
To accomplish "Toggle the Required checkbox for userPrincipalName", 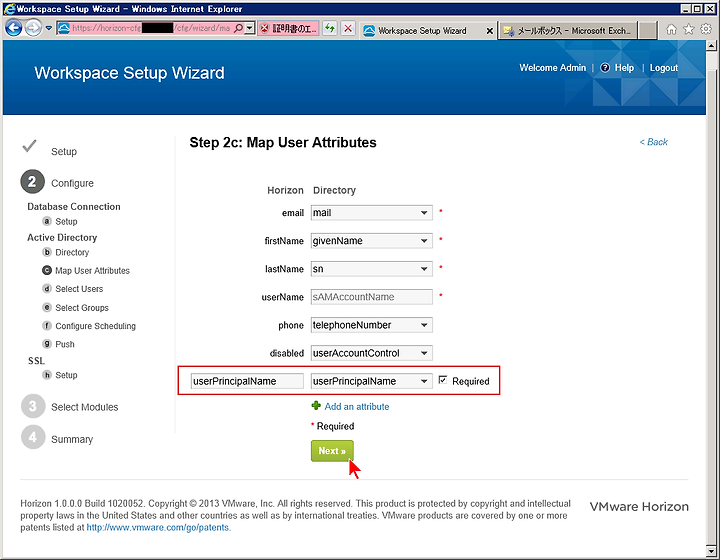I will pyautogui.click(x=443, y=380).
